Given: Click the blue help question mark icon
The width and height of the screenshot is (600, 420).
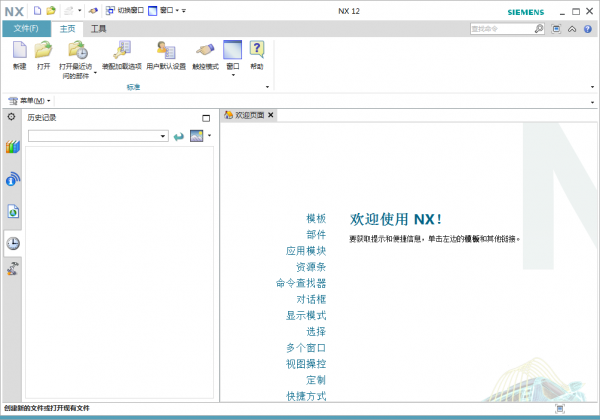Looking at the screenshot, I should [588, 29].
